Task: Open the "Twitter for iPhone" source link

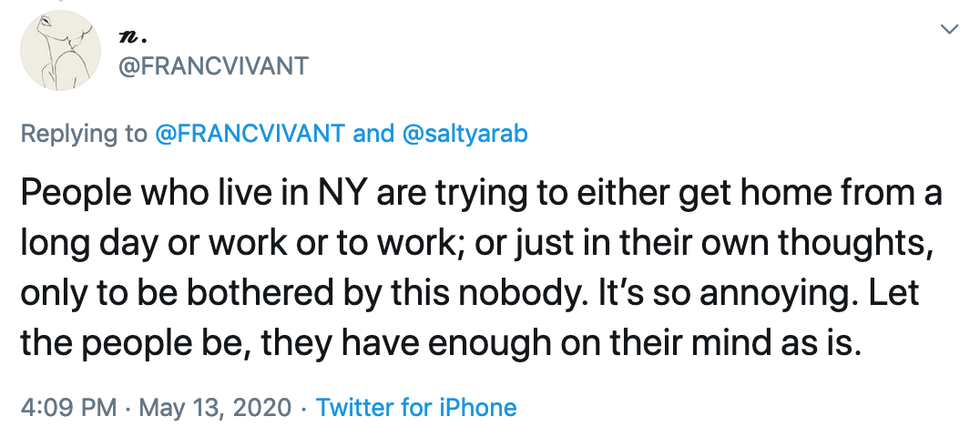Action: point(416,407)
